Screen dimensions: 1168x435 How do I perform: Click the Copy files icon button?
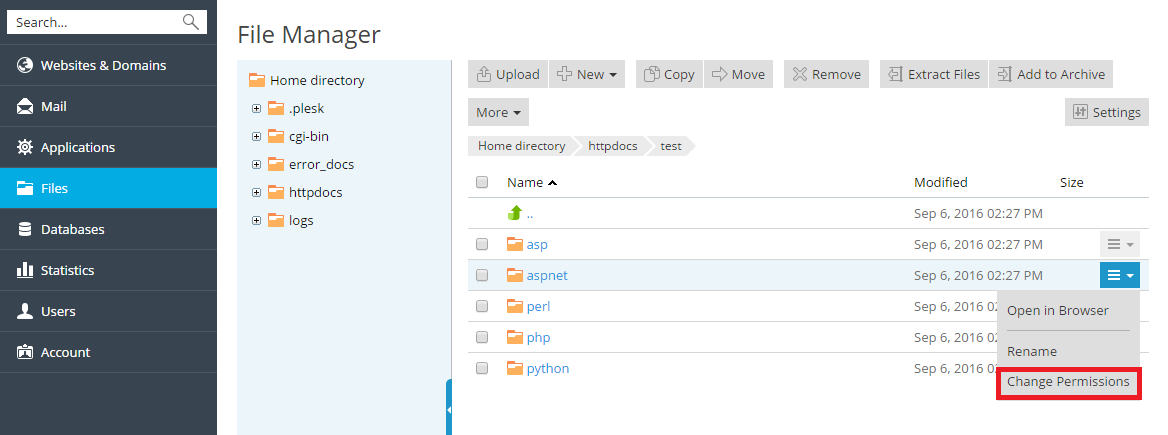tap(669, 74)
